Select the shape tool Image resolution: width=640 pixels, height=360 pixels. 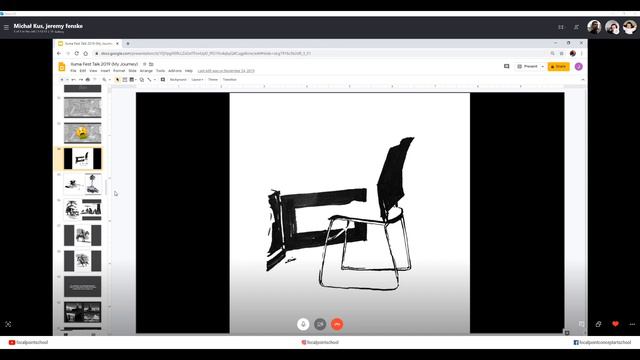click(x=142, y=80)
